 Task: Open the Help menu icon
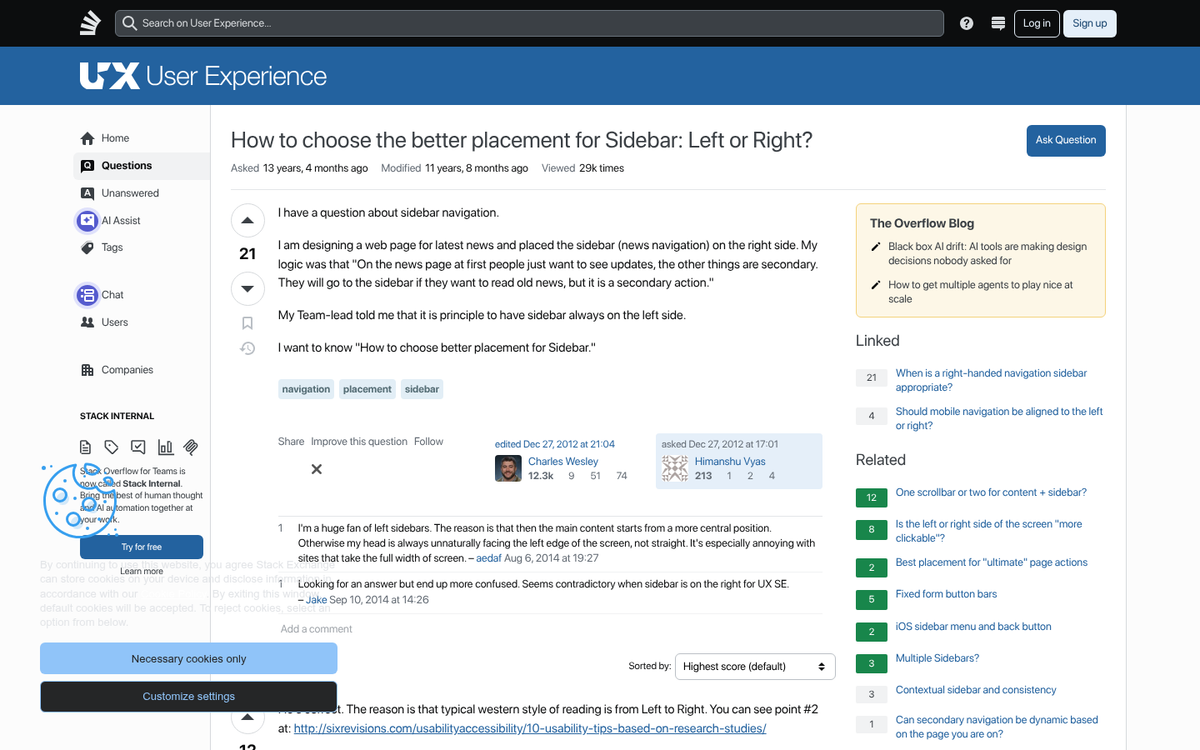click(x=966, y=22)
